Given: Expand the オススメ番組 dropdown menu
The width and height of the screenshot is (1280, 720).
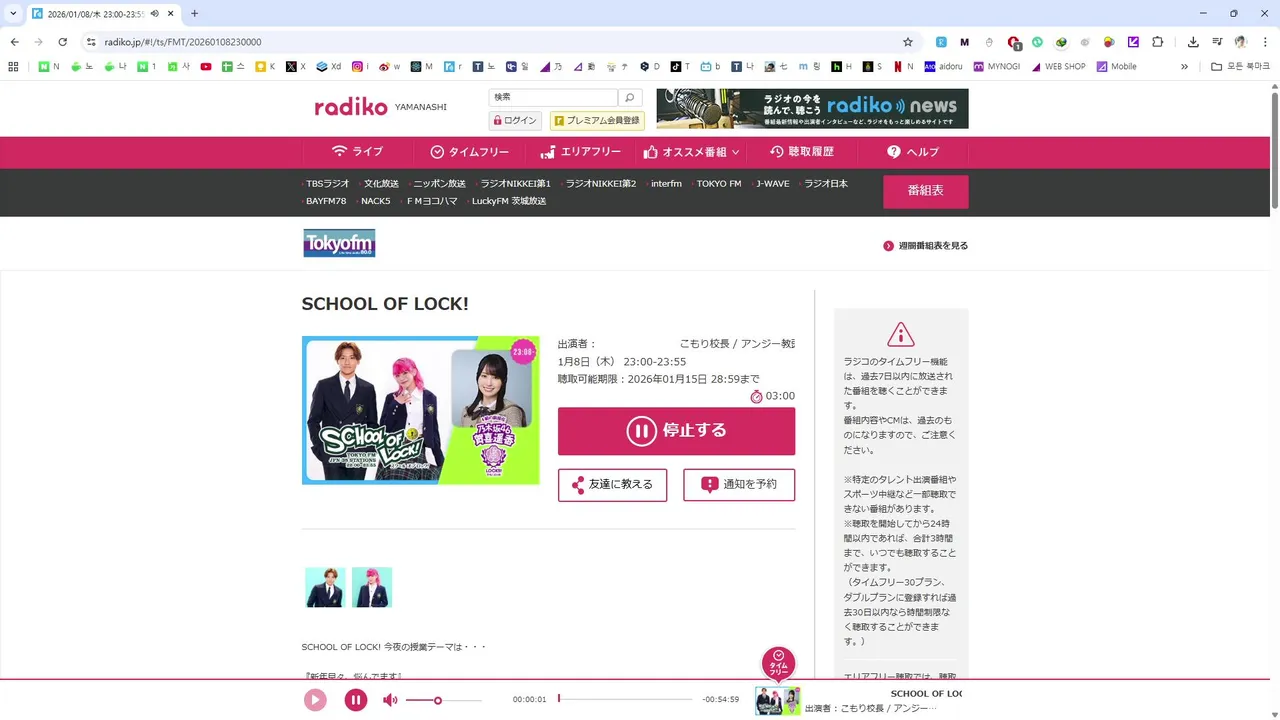Looking at the screenshot, I should pyautogui.click(x=691, y=152).
